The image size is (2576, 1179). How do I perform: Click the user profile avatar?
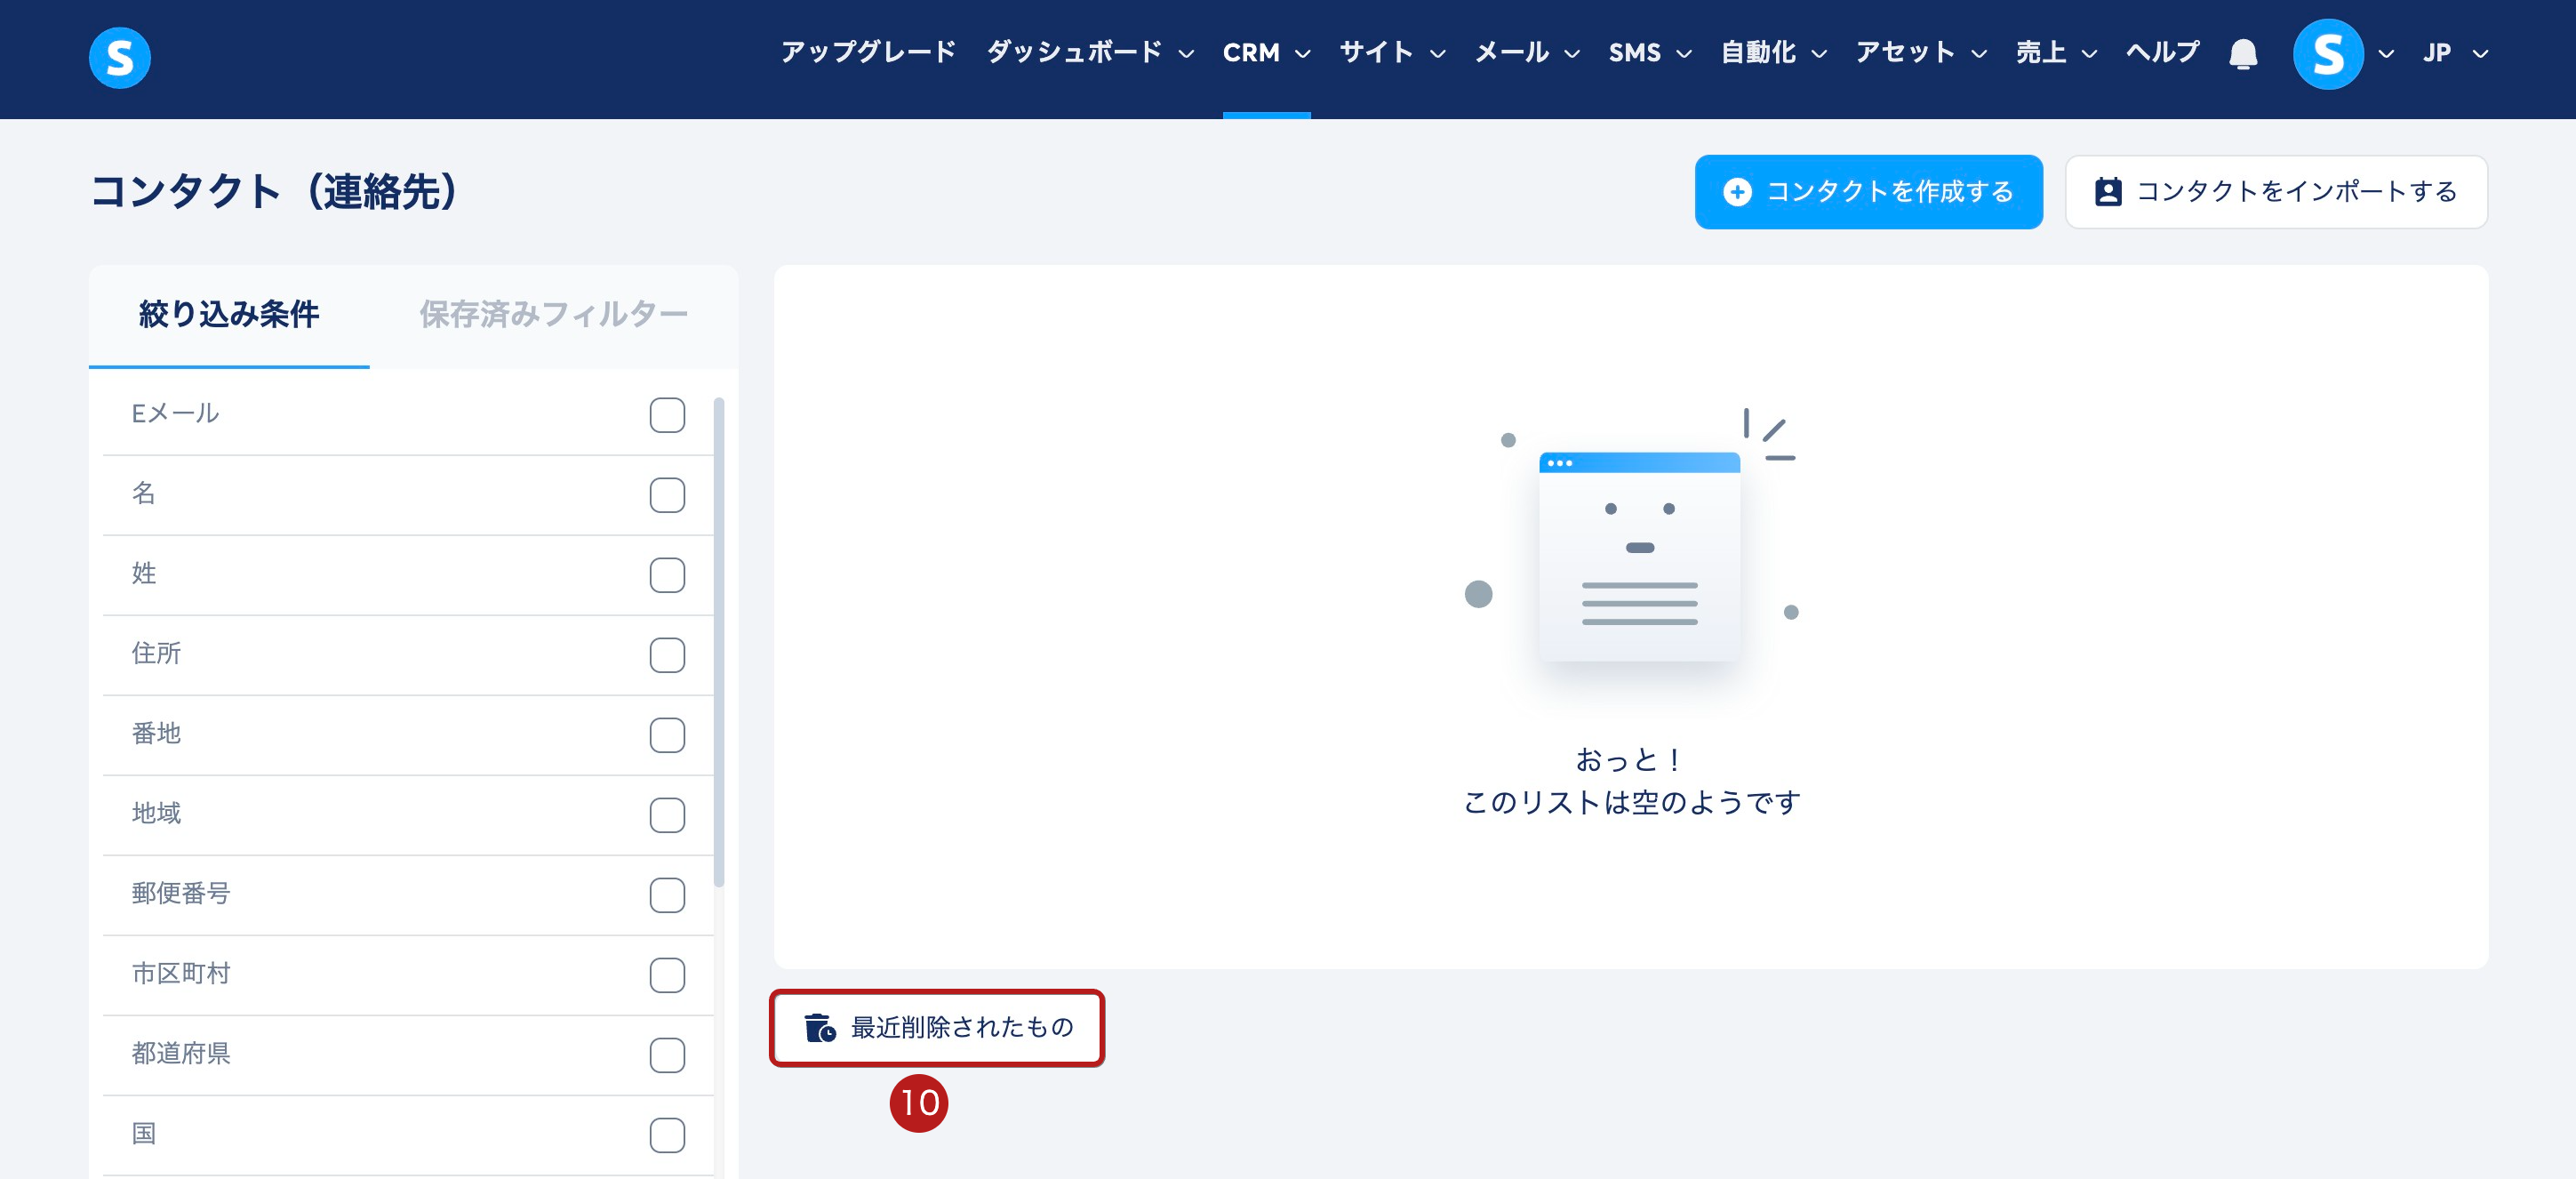tap(2327, 54)
